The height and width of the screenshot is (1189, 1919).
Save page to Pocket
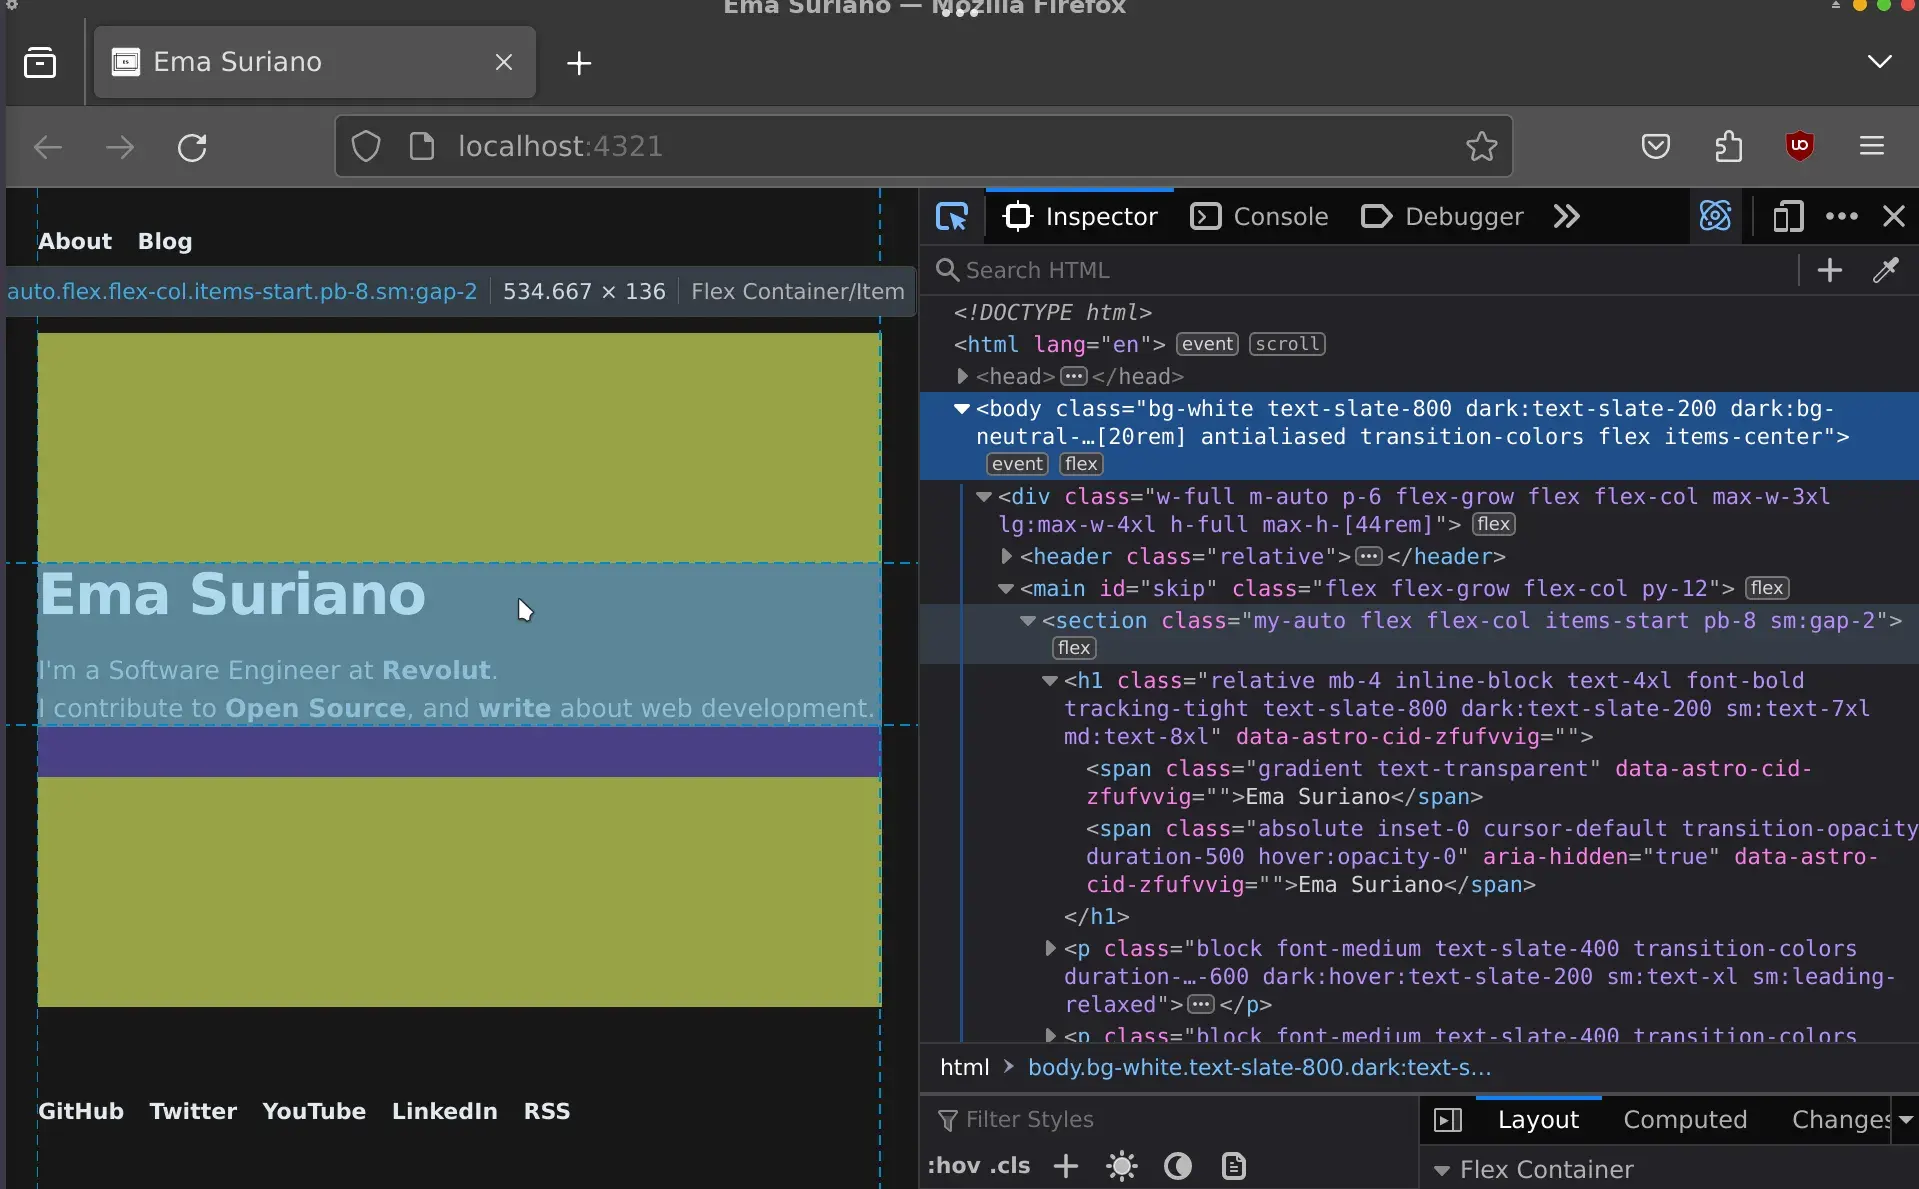coord(1656,147)
